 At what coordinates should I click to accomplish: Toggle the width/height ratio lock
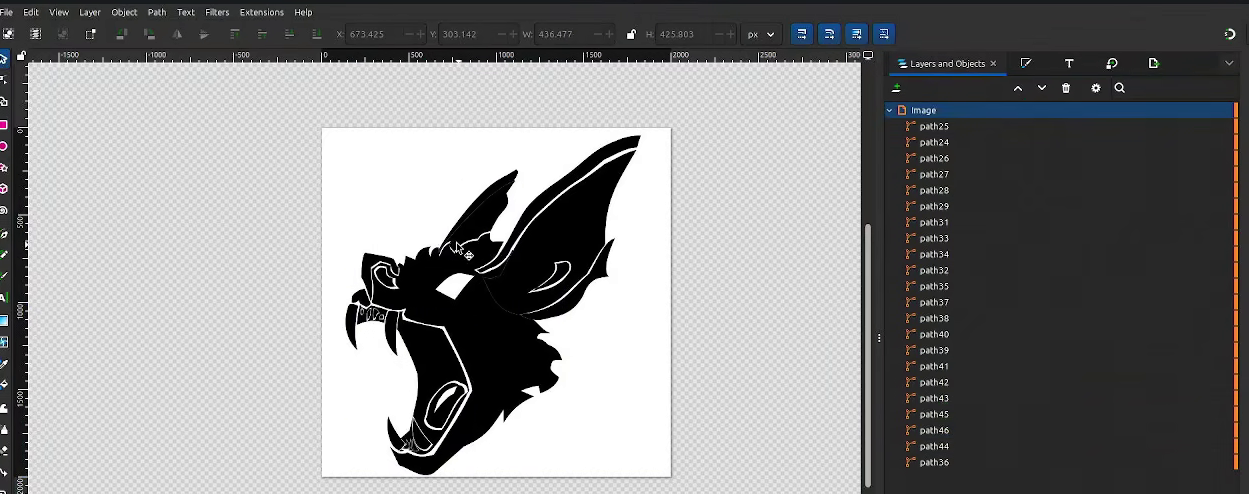630,34
